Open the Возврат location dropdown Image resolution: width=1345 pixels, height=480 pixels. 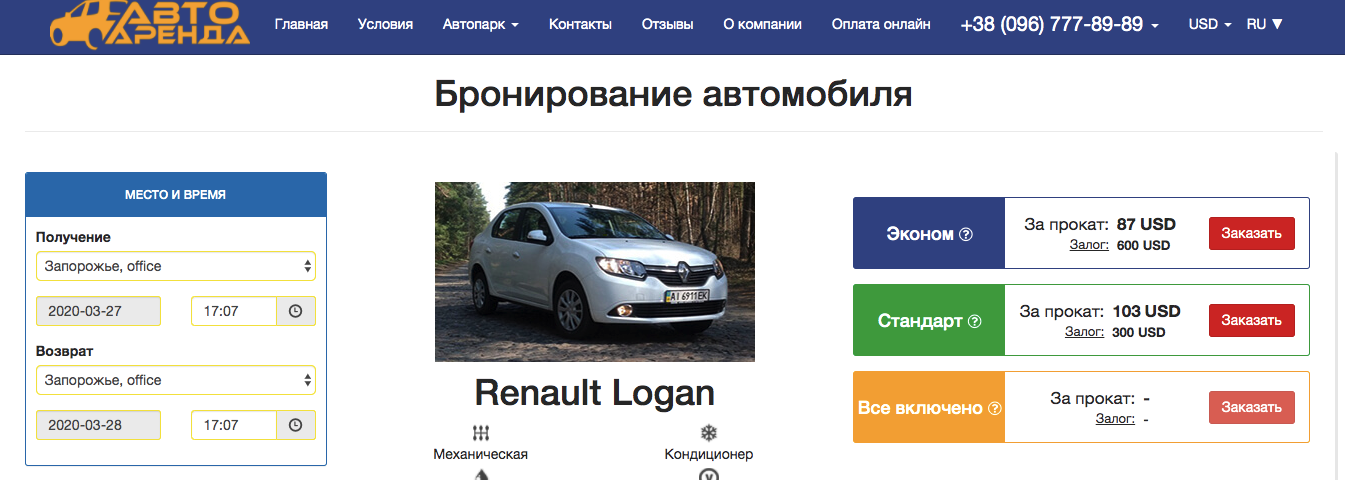pos(176,380)
